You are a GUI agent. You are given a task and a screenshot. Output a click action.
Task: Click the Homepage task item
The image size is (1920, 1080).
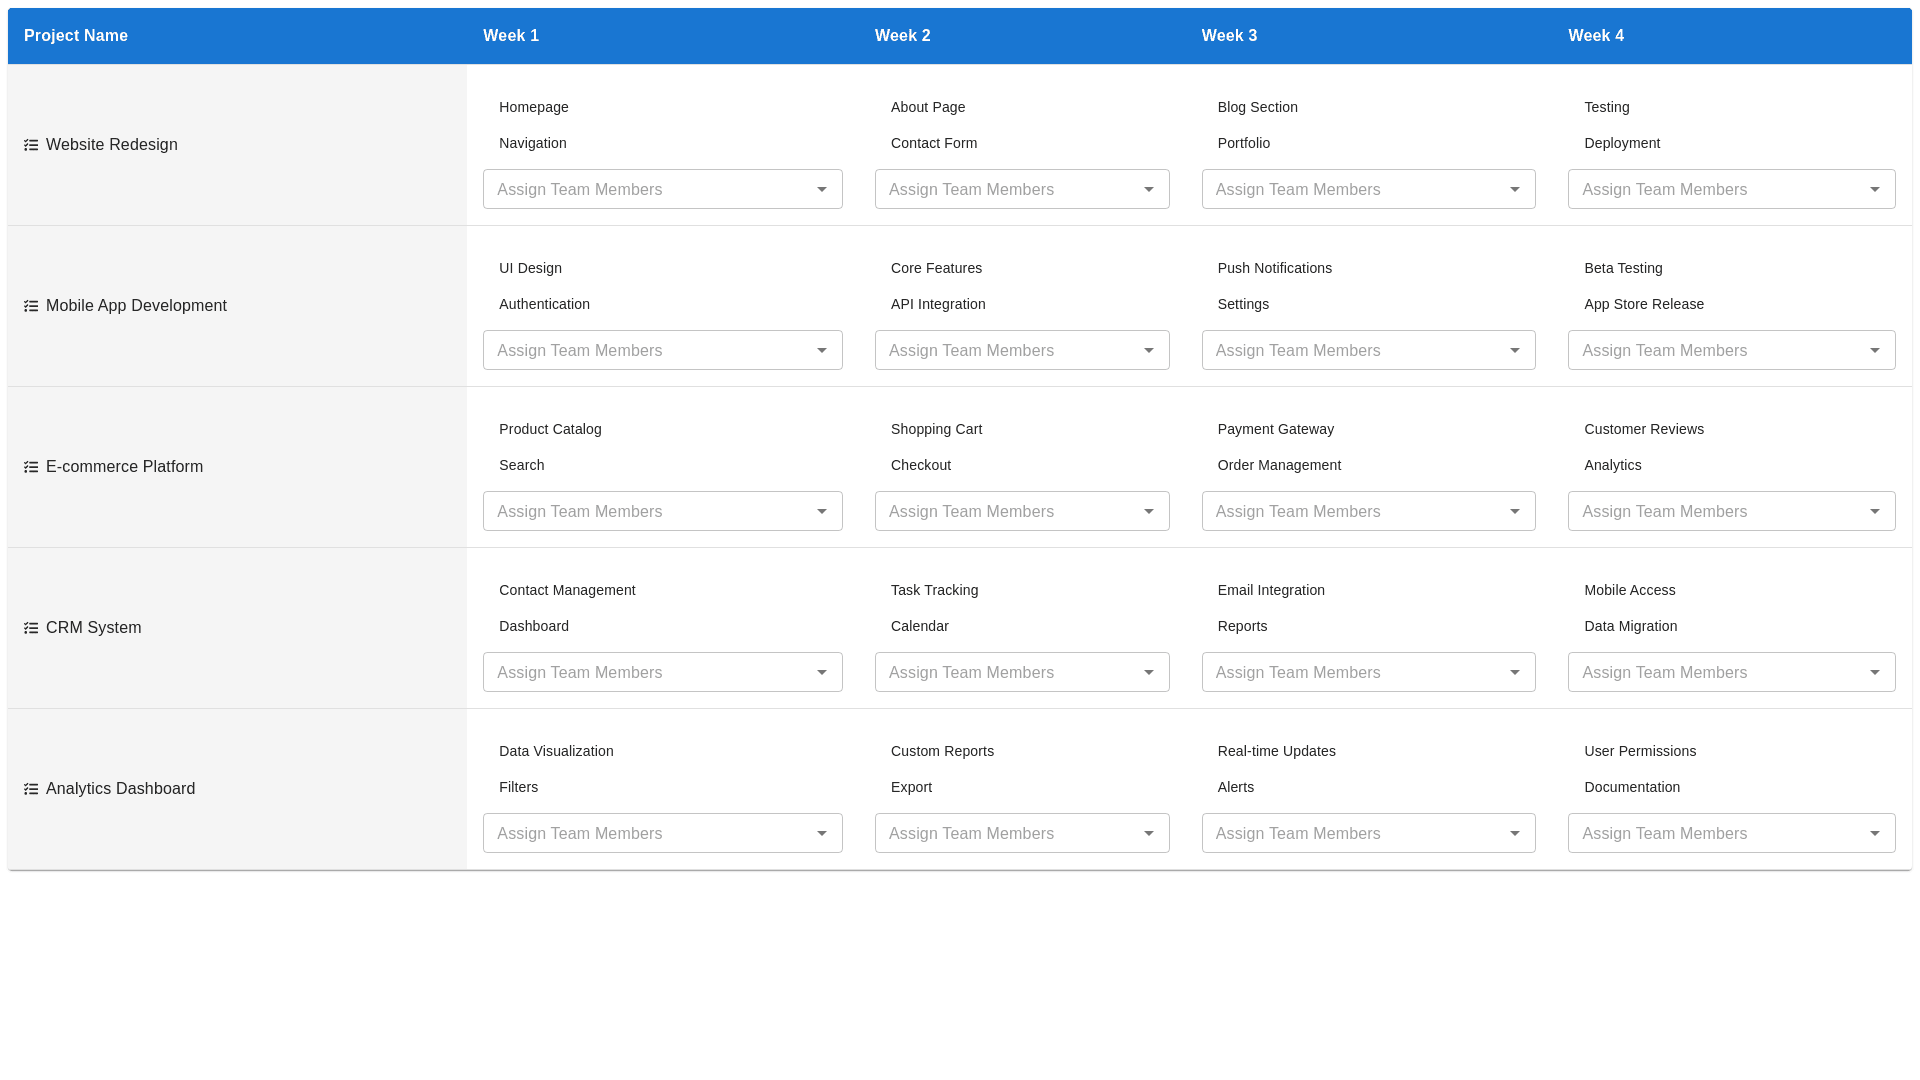pos(533,107)
